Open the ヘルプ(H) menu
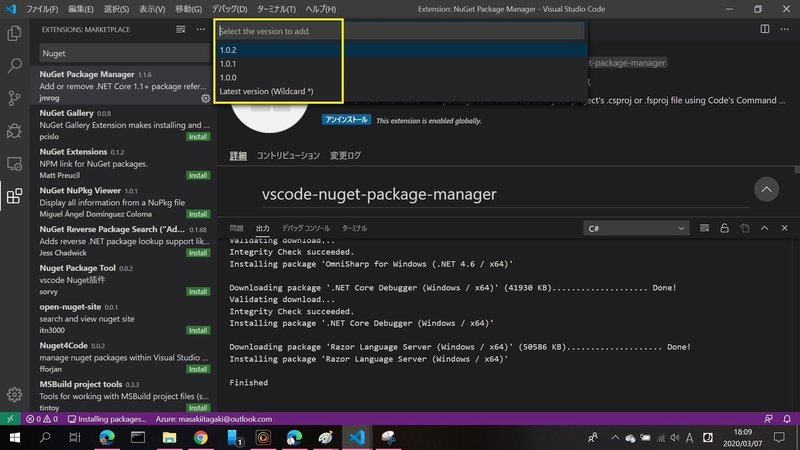The height and width of the screenshot is (450, 800). (x=320, y=9)
